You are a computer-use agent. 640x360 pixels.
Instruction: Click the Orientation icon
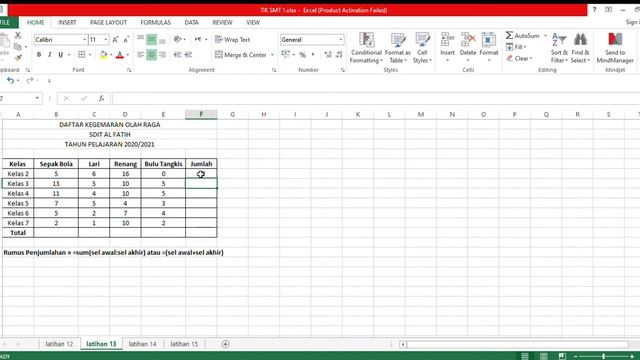pyautogui.click(x=177, y=39)
